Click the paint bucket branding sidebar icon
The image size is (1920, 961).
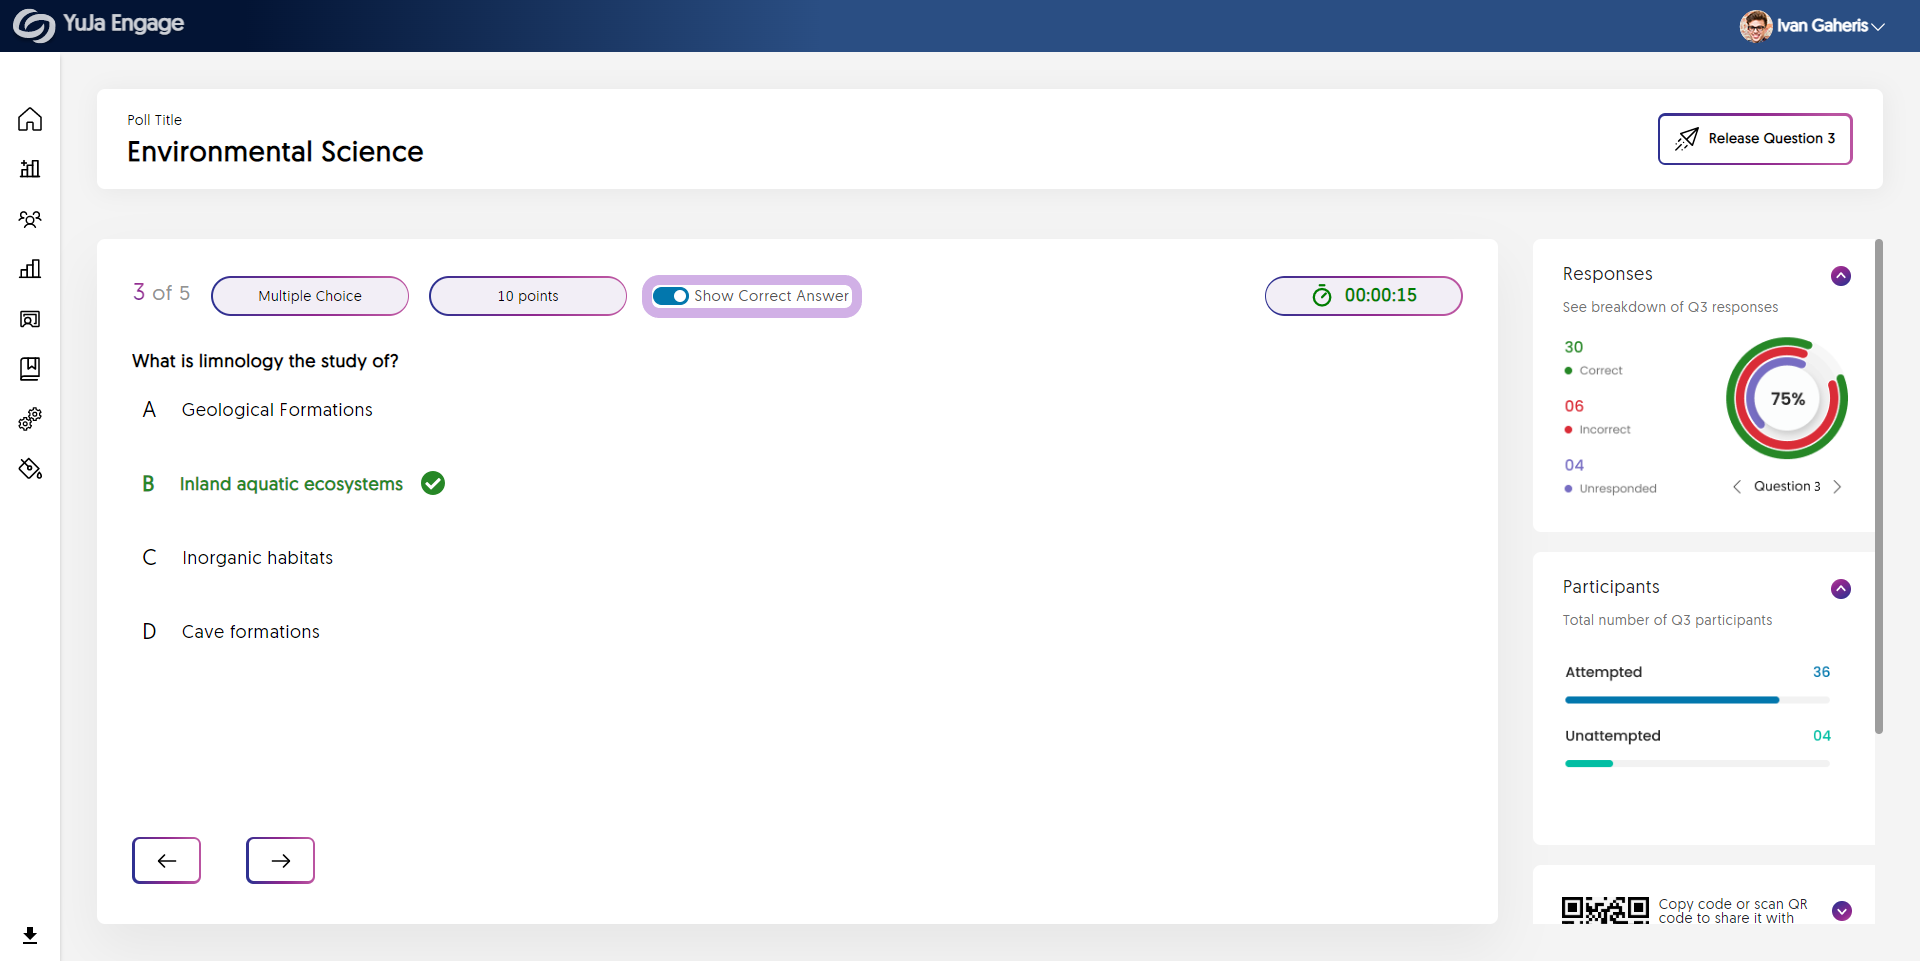(30, 469)
